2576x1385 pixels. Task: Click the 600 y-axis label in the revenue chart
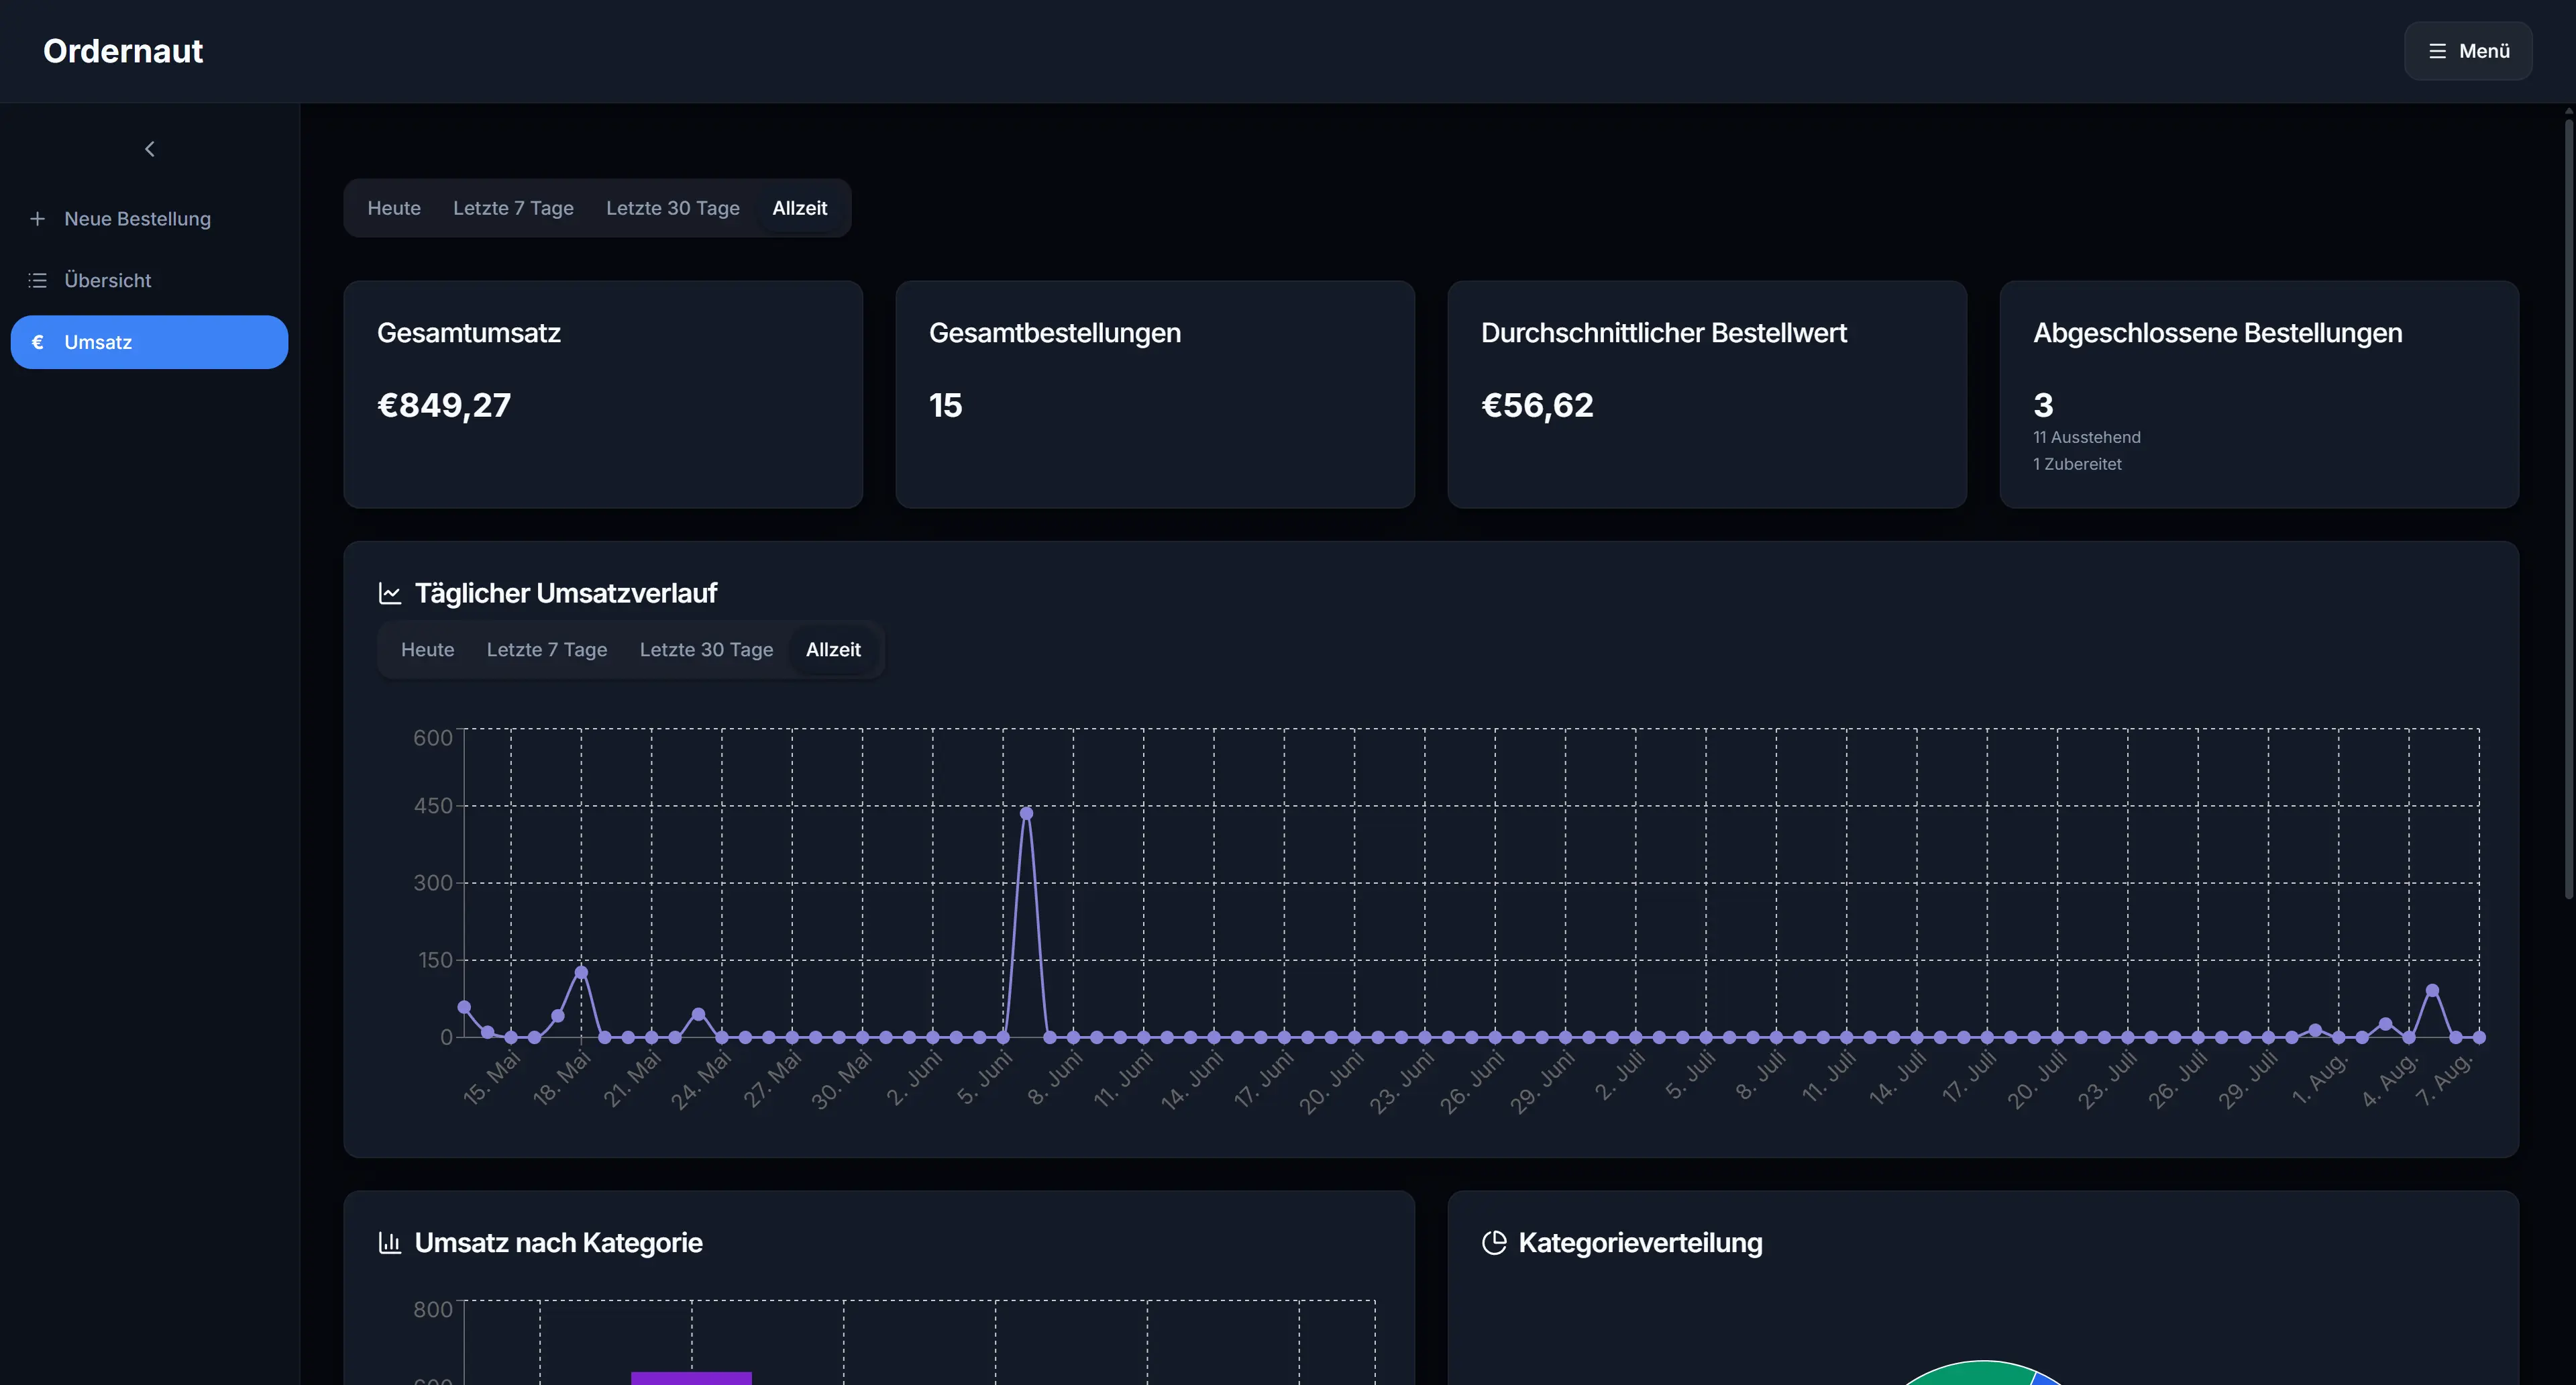point(433,738)
